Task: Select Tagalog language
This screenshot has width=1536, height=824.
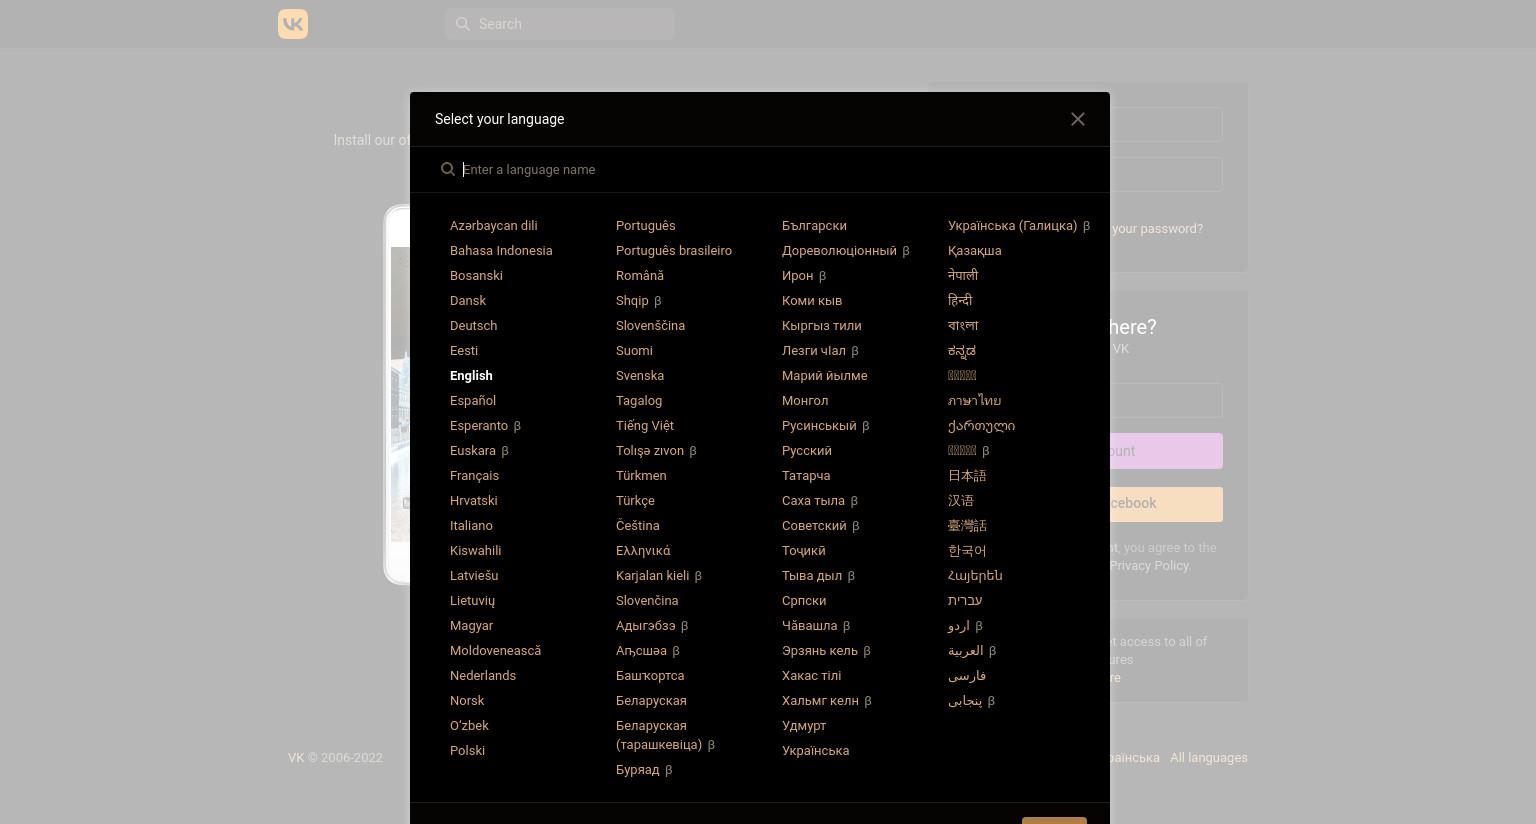Action: [639, 401]
